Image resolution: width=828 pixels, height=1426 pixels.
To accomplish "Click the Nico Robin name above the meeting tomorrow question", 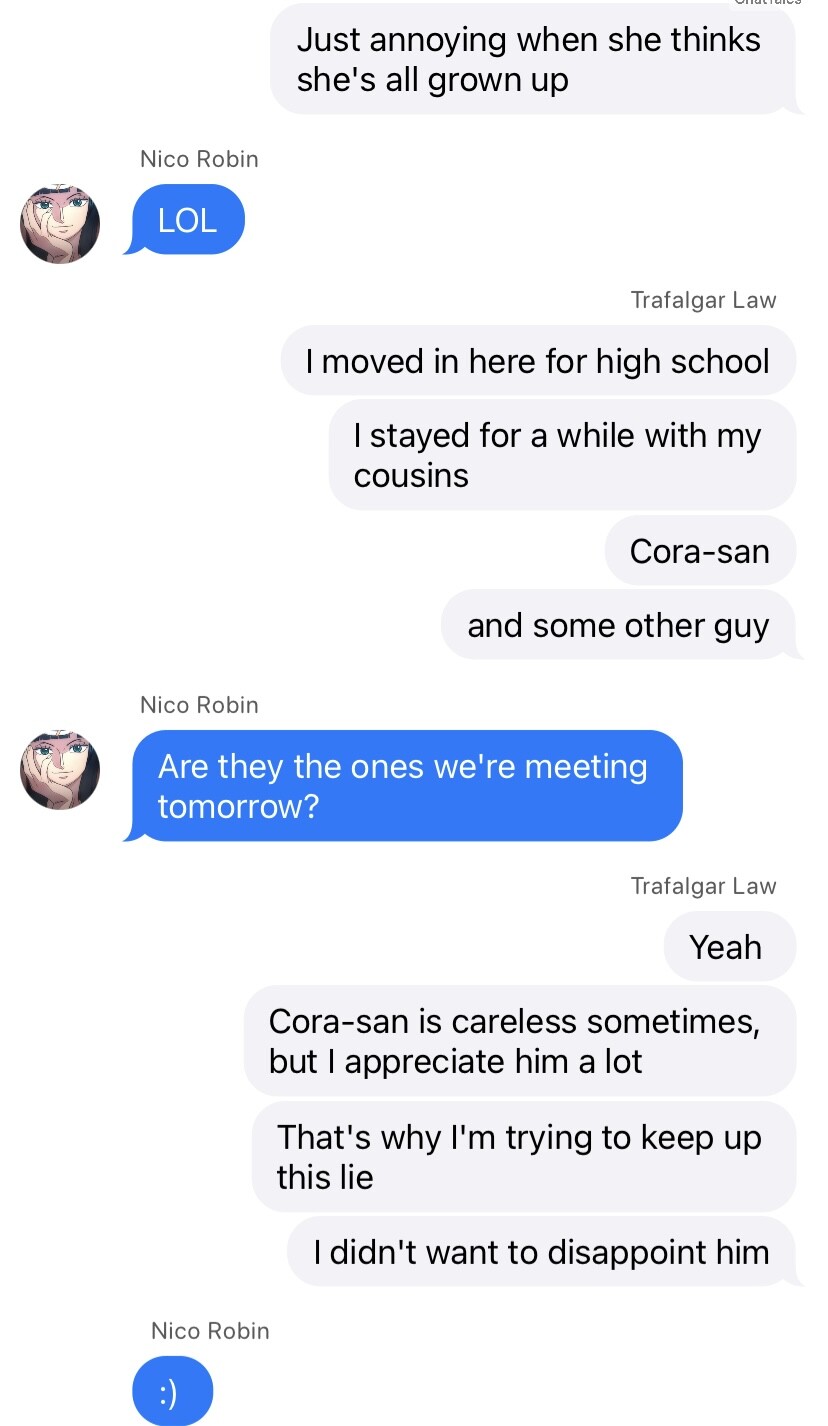I will pos(199,705).
